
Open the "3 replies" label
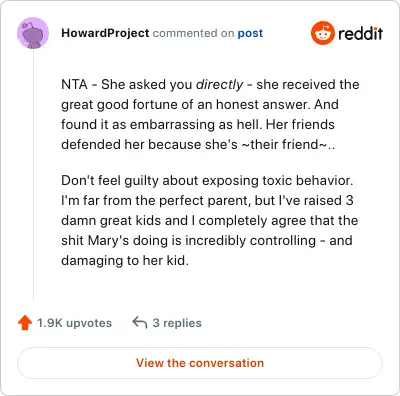(x=177, y=323)
